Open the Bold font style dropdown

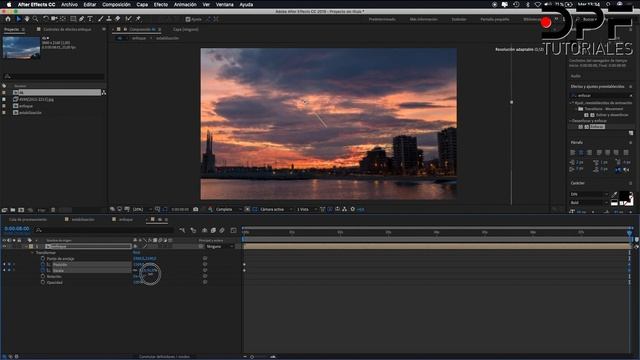pyautogui.click(x=589, y=202)
